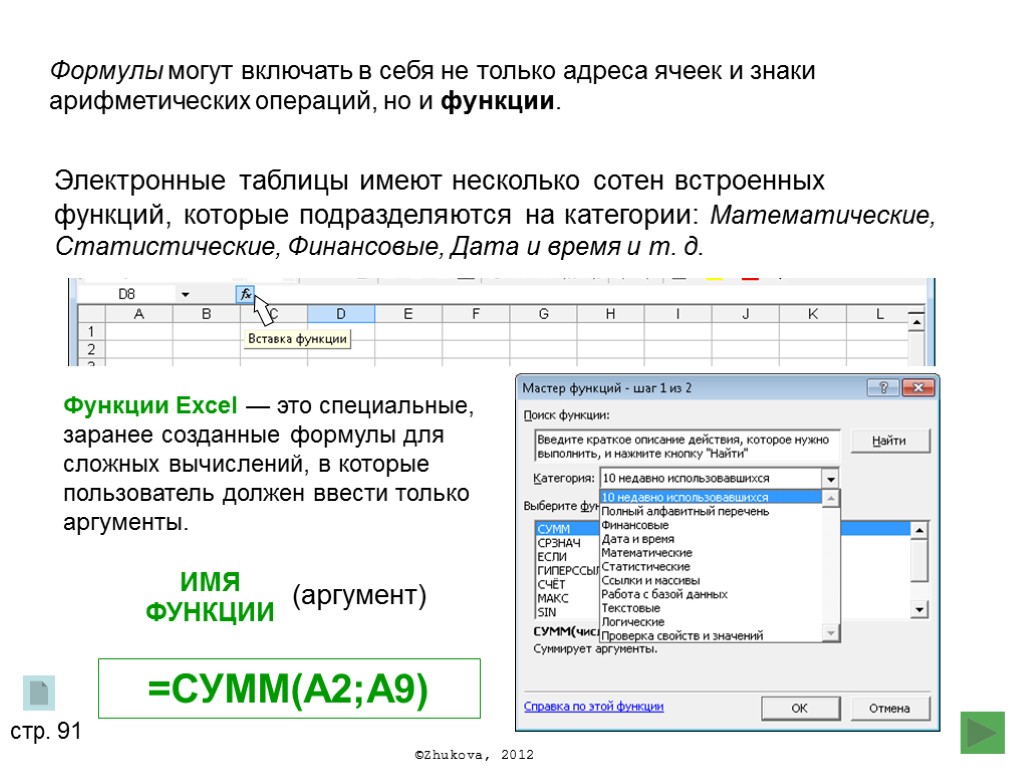Image resolution: width=1024 pixels, height=768 pixels.
Task: Choose the Финансовые category
Action: 711,525
